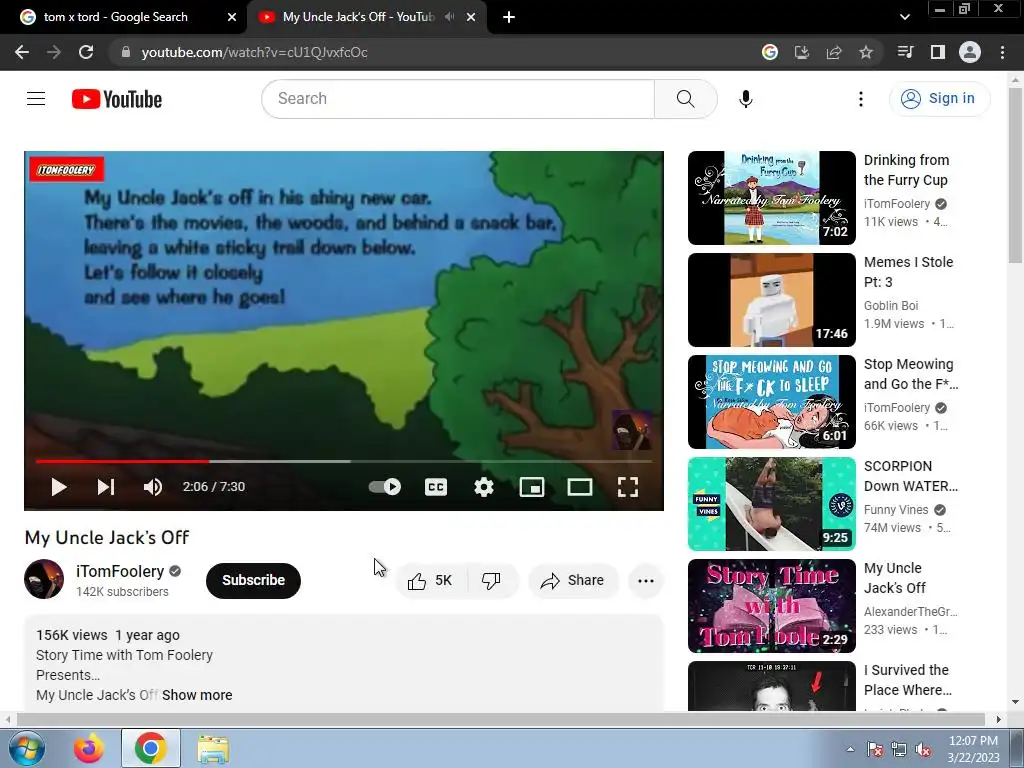Go to YouTube home via logo
The image size is (1024, 768).
[117, 99]
